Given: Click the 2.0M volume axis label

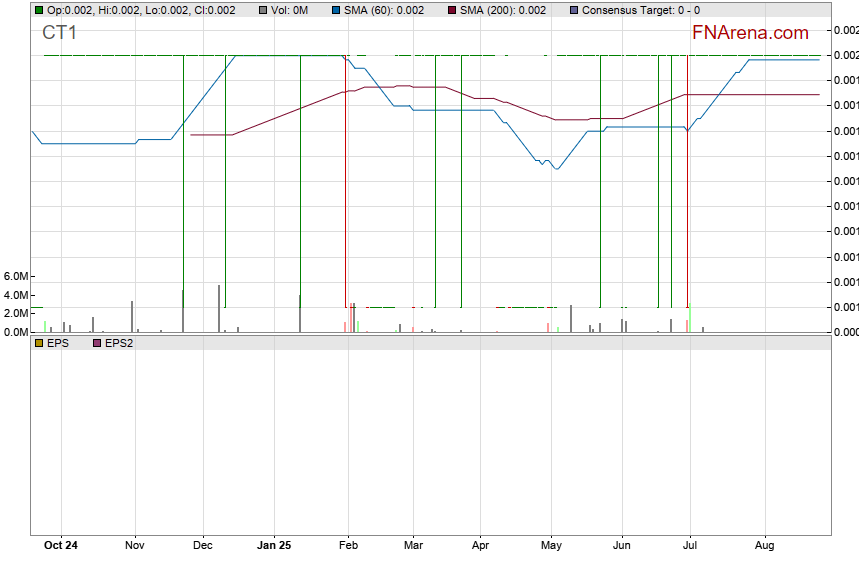Looking at the screenshot, I should click(15, 314).
